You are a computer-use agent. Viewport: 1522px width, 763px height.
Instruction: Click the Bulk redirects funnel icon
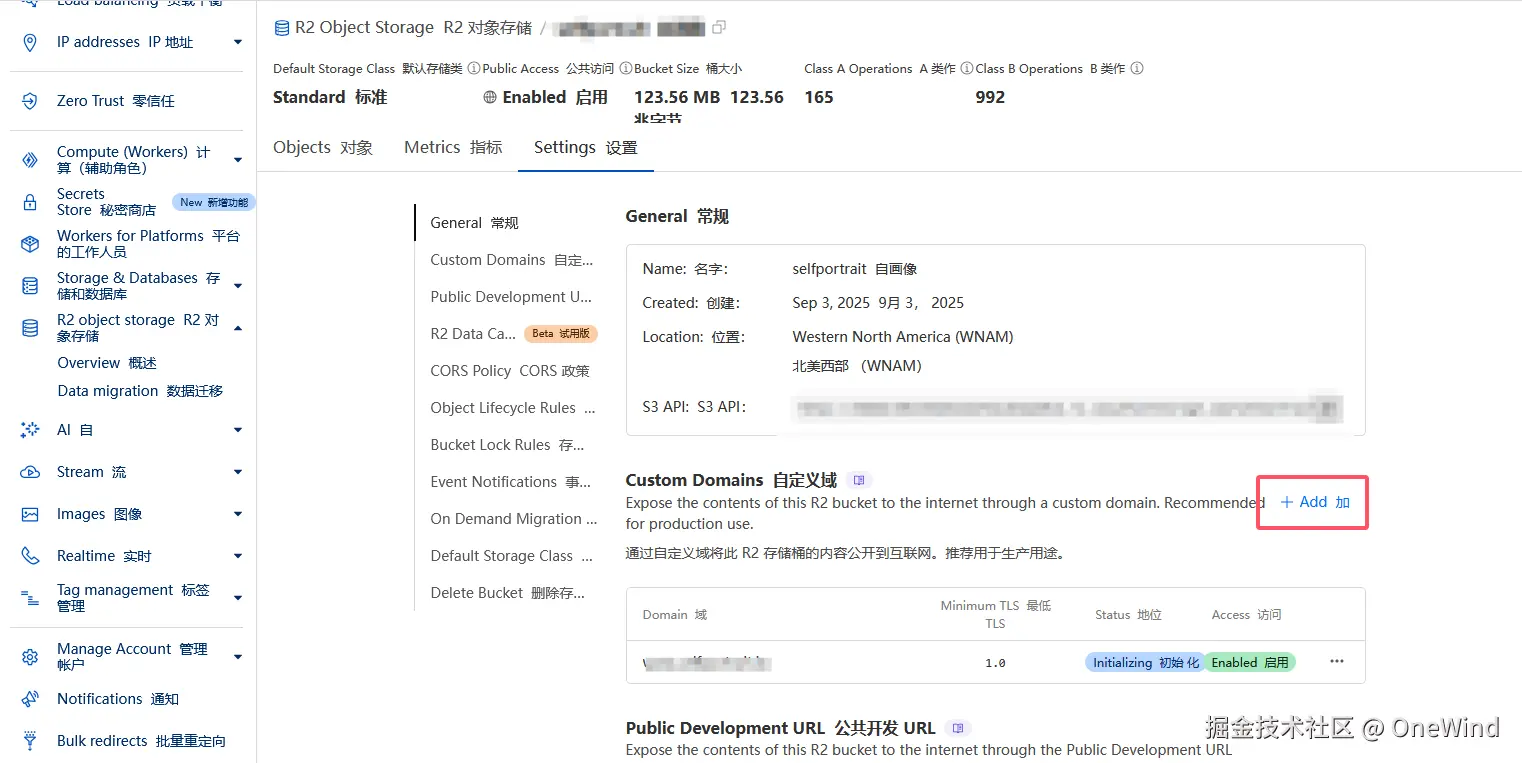30,741
